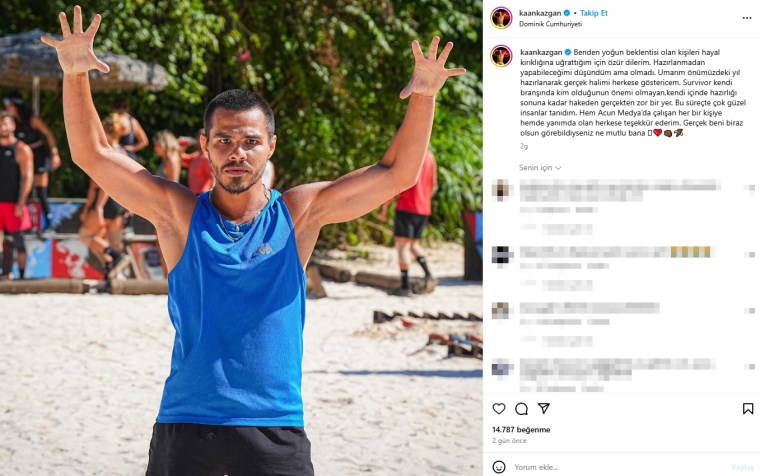Screen dimensions: 760x476
Task: Open 'Dominik Cumhuriyeti' location link
Action: click(x=550, y=24)
